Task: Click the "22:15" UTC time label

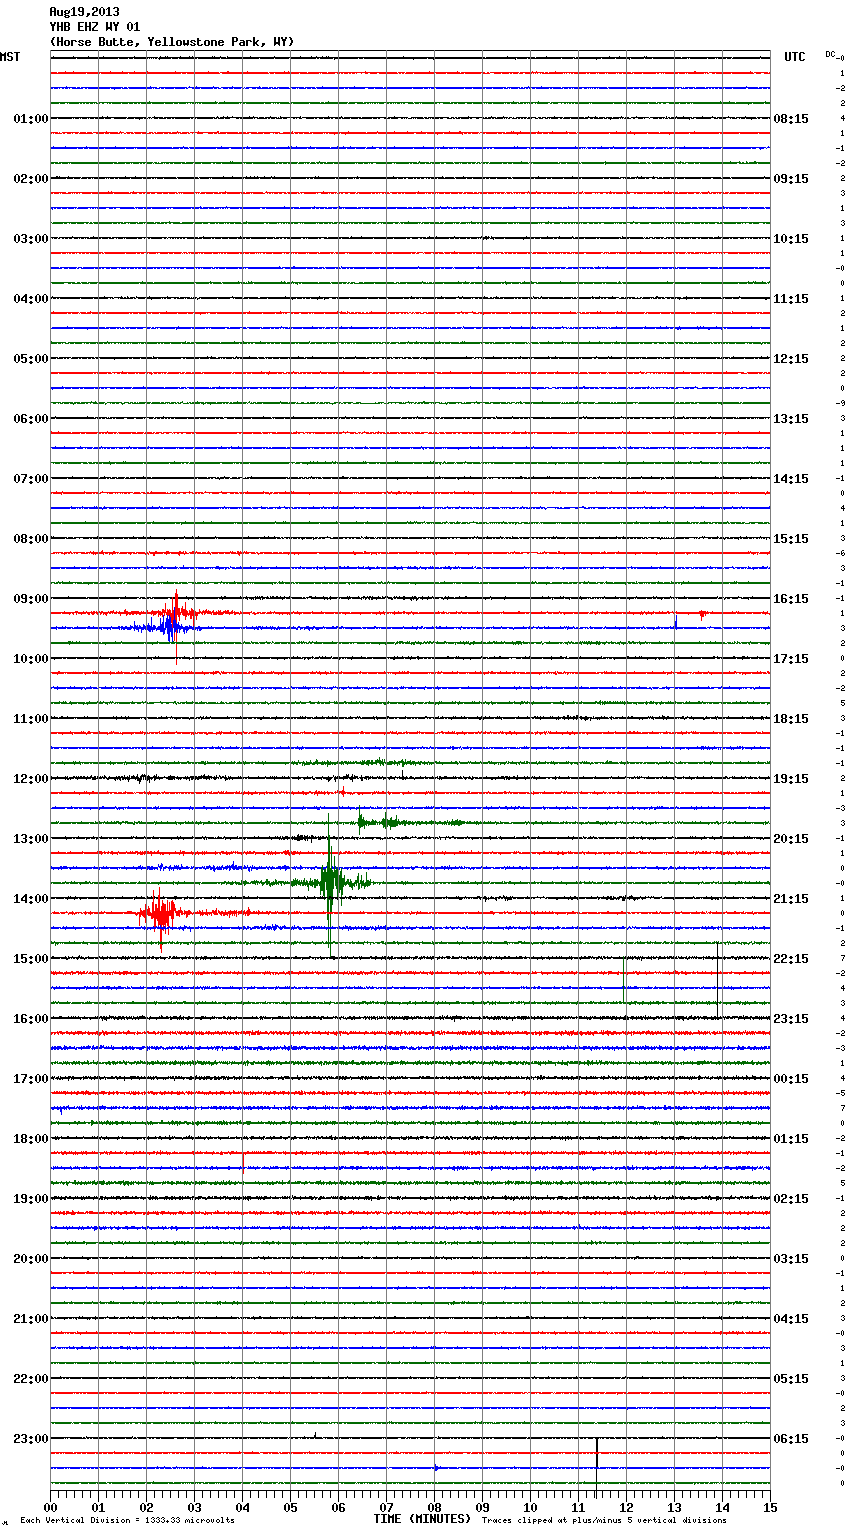Action: pyautogui.click(x=791, y=959)
